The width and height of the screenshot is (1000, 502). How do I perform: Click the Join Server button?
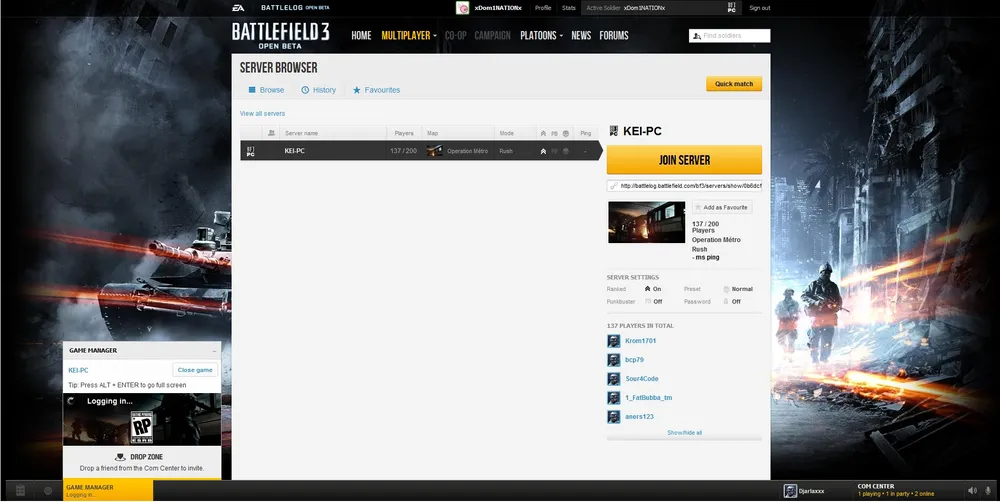[x=684, y=159]
